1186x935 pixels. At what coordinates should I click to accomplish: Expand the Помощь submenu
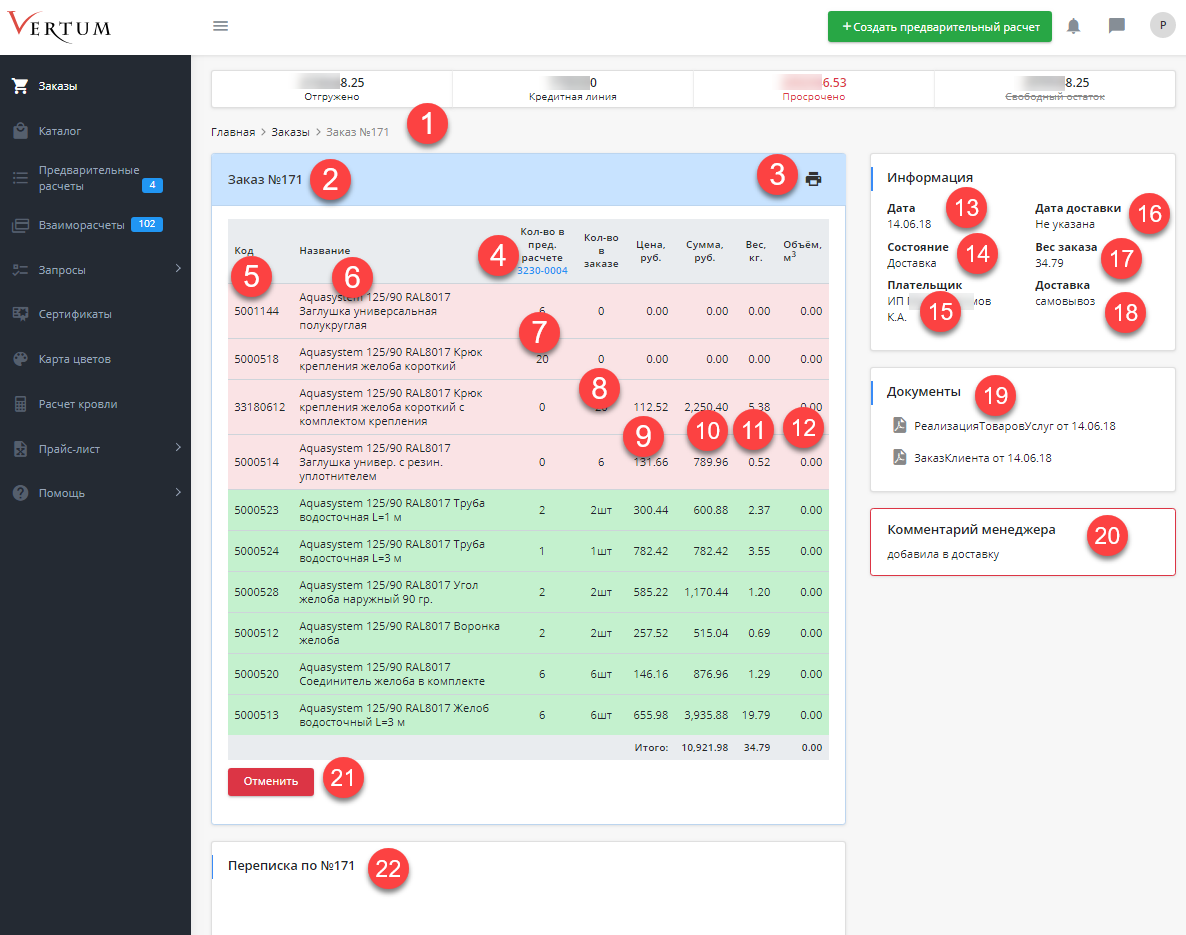[95, 493]
